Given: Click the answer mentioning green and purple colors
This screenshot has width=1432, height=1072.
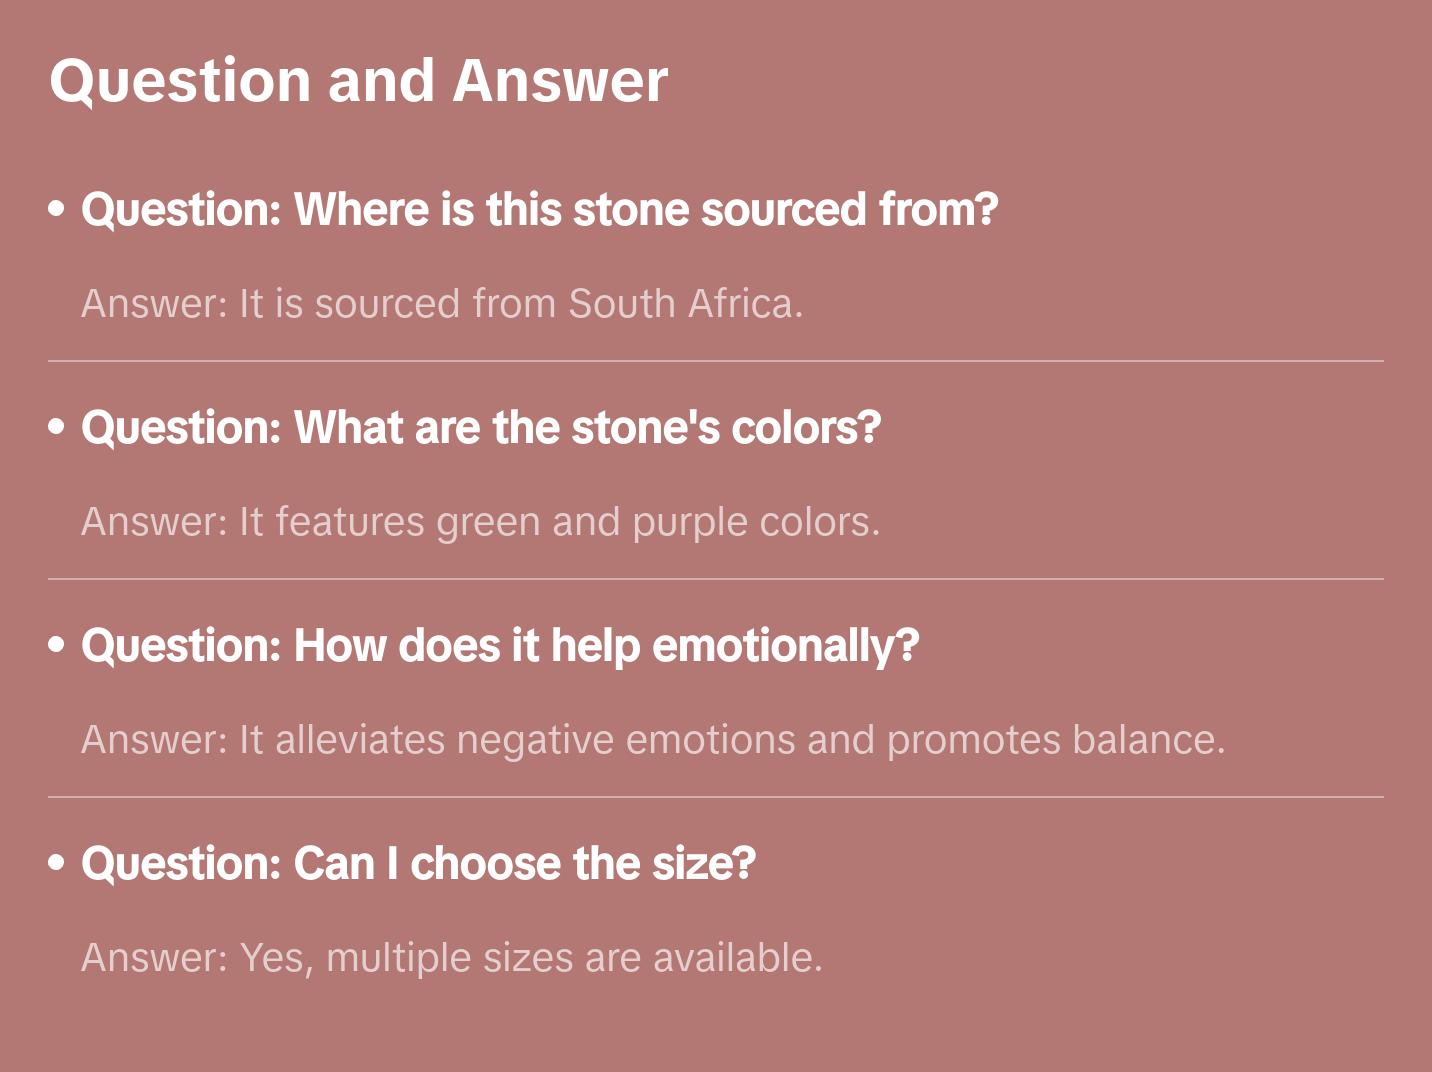Looking at the screenshot, I should pos(480,522).
